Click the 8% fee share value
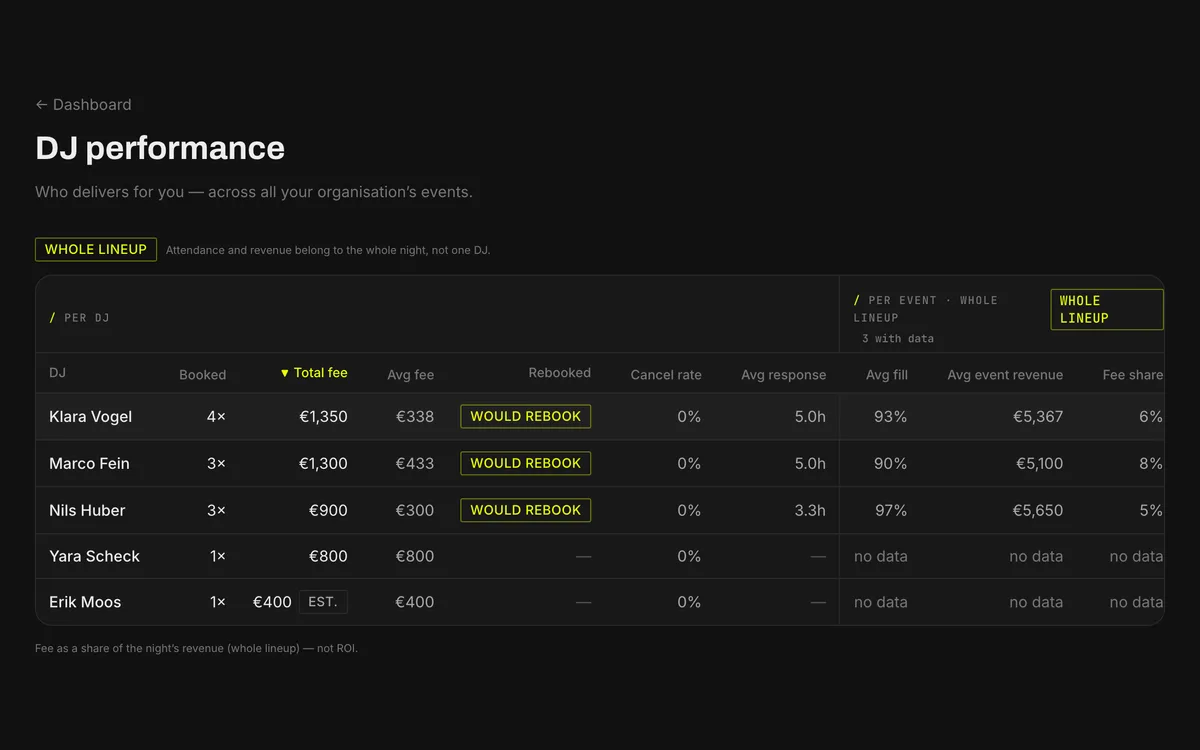 (1151, 464)
